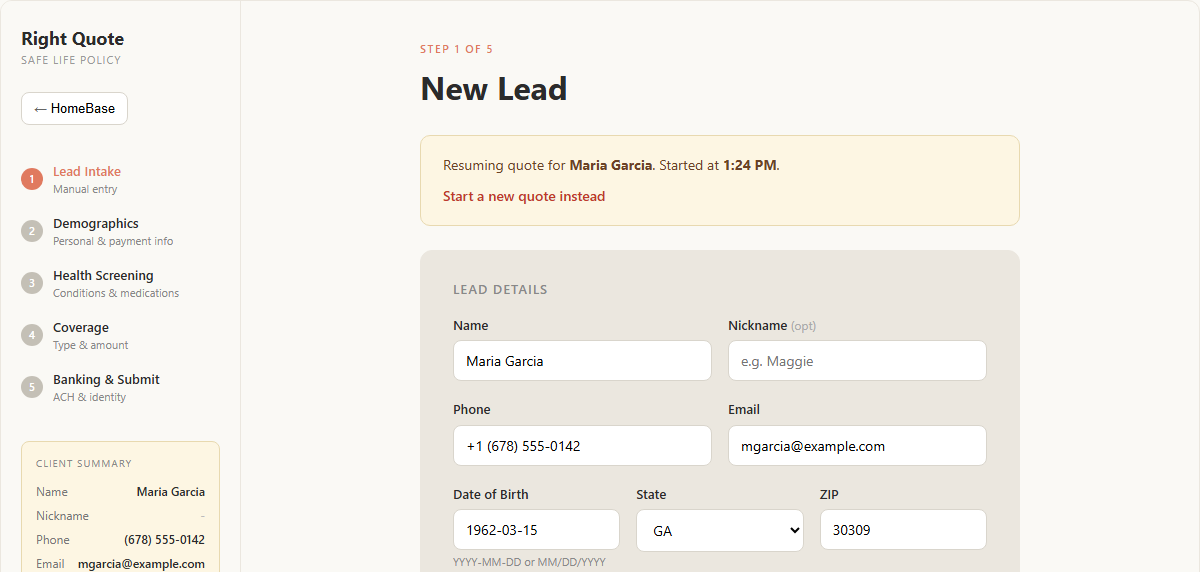Click the STEP 1 OF 5 label

(x=457, y=49)
